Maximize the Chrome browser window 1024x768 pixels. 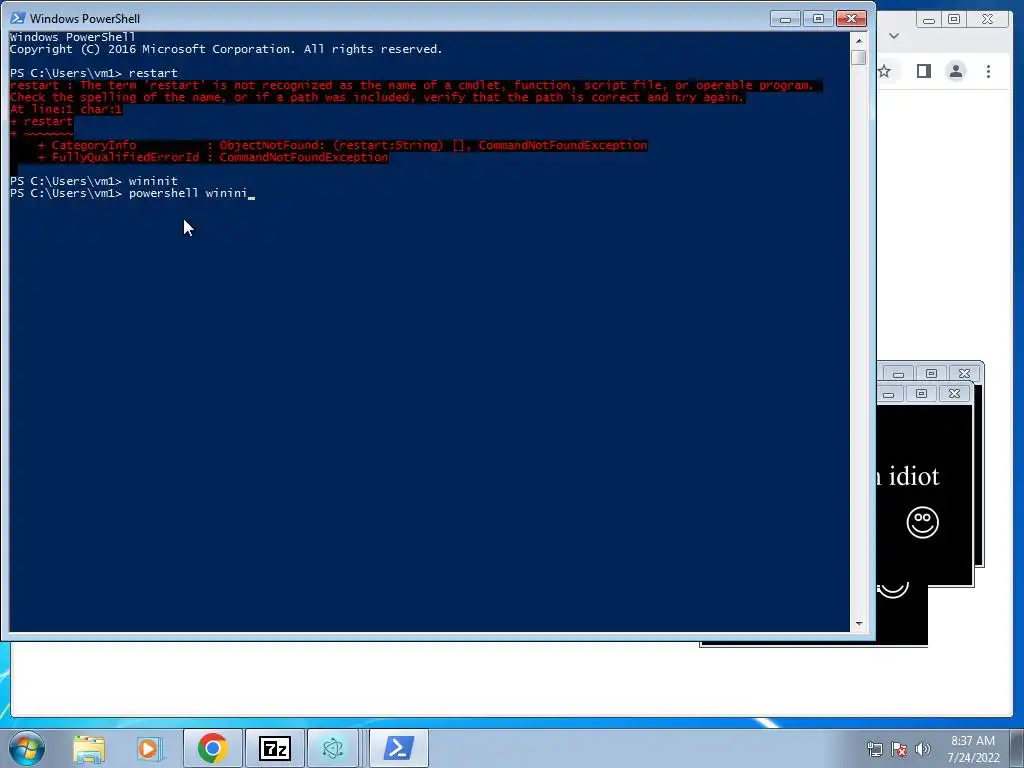(x=954, y=20)
